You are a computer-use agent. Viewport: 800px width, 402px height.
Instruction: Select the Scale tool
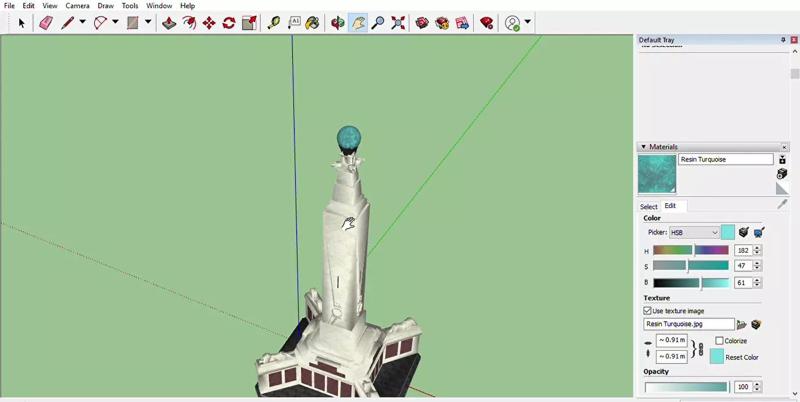pyautogui.click(x=249, y=23)
